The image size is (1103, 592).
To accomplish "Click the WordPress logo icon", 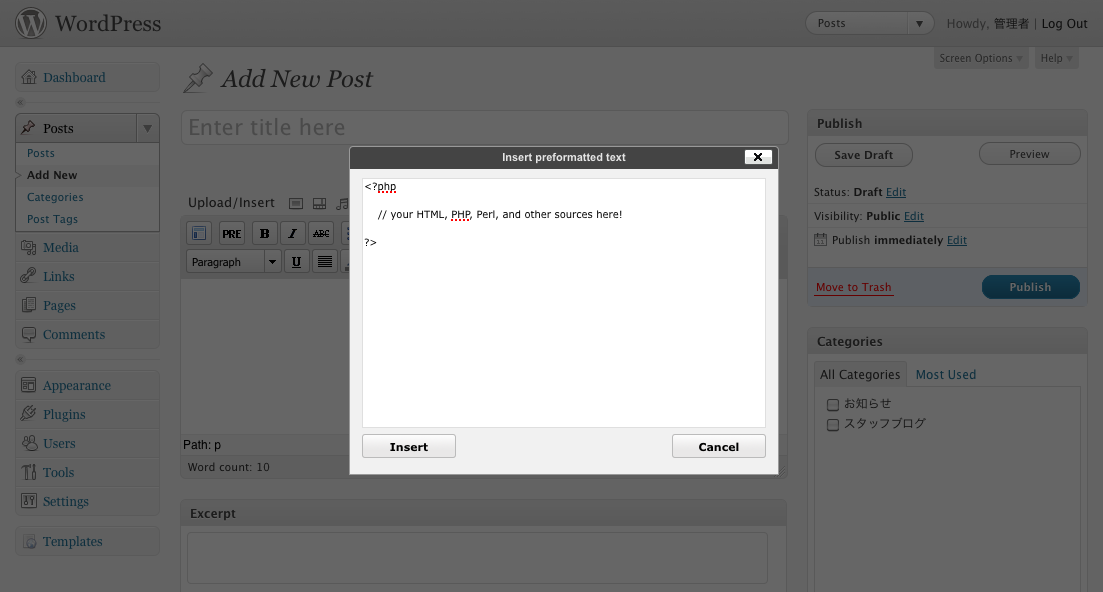I will 31,23.
